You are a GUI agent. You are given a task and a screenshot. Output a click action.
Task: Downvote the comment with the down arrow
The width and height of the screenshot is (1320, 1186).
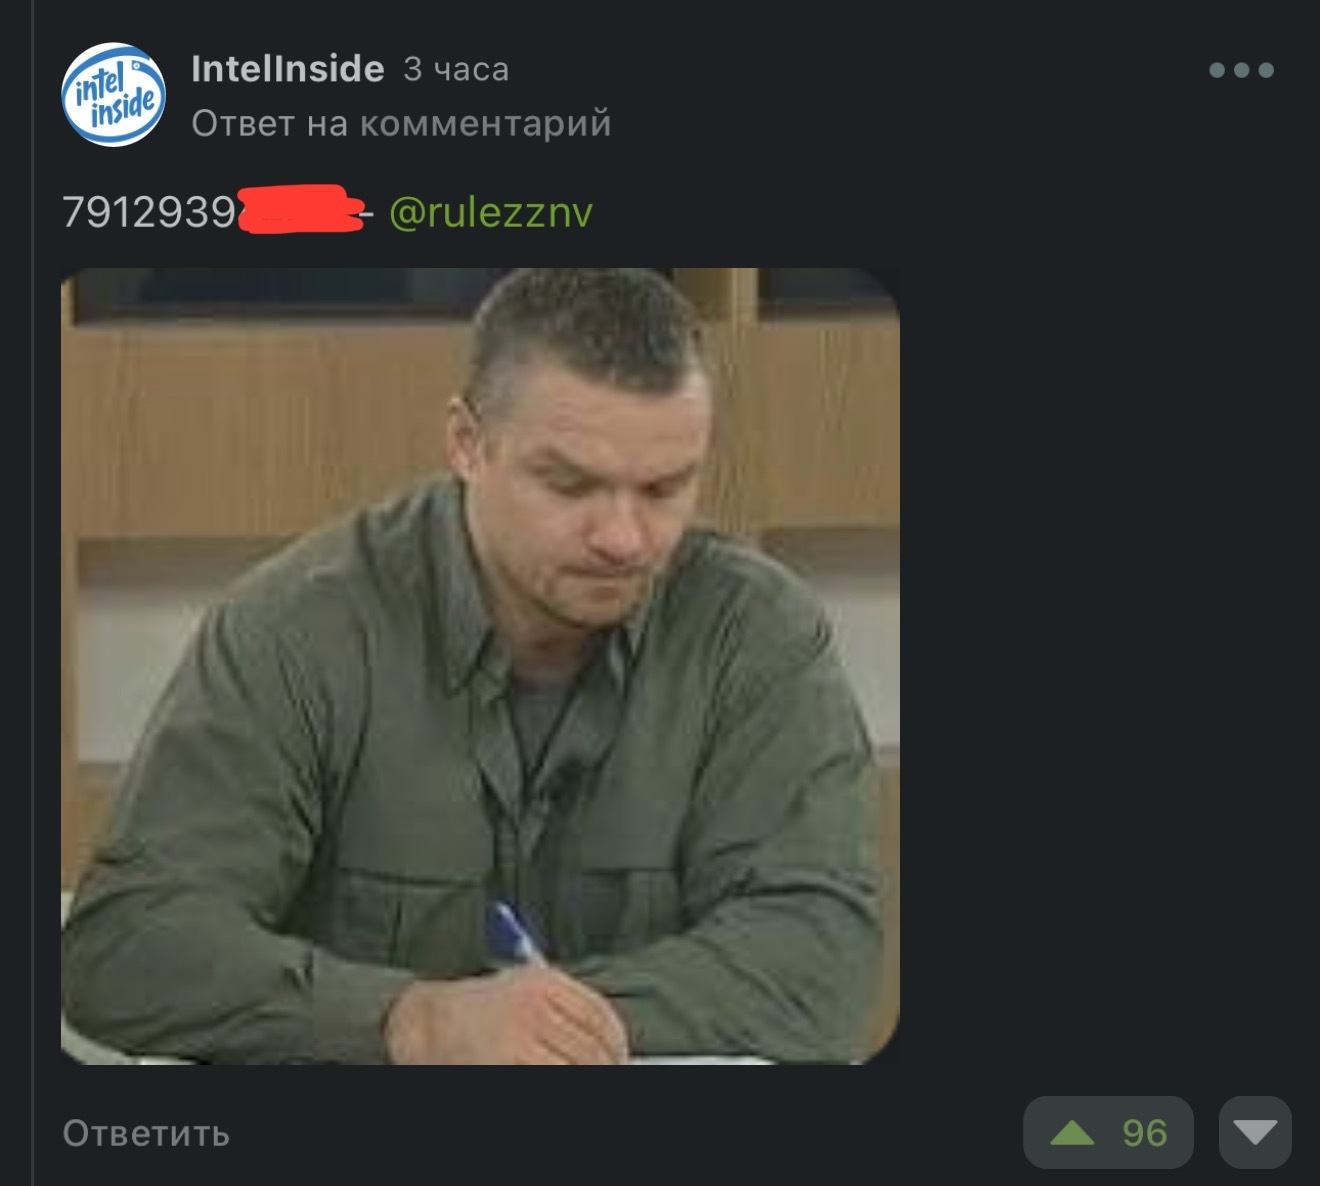(x=1255, y=1133)
